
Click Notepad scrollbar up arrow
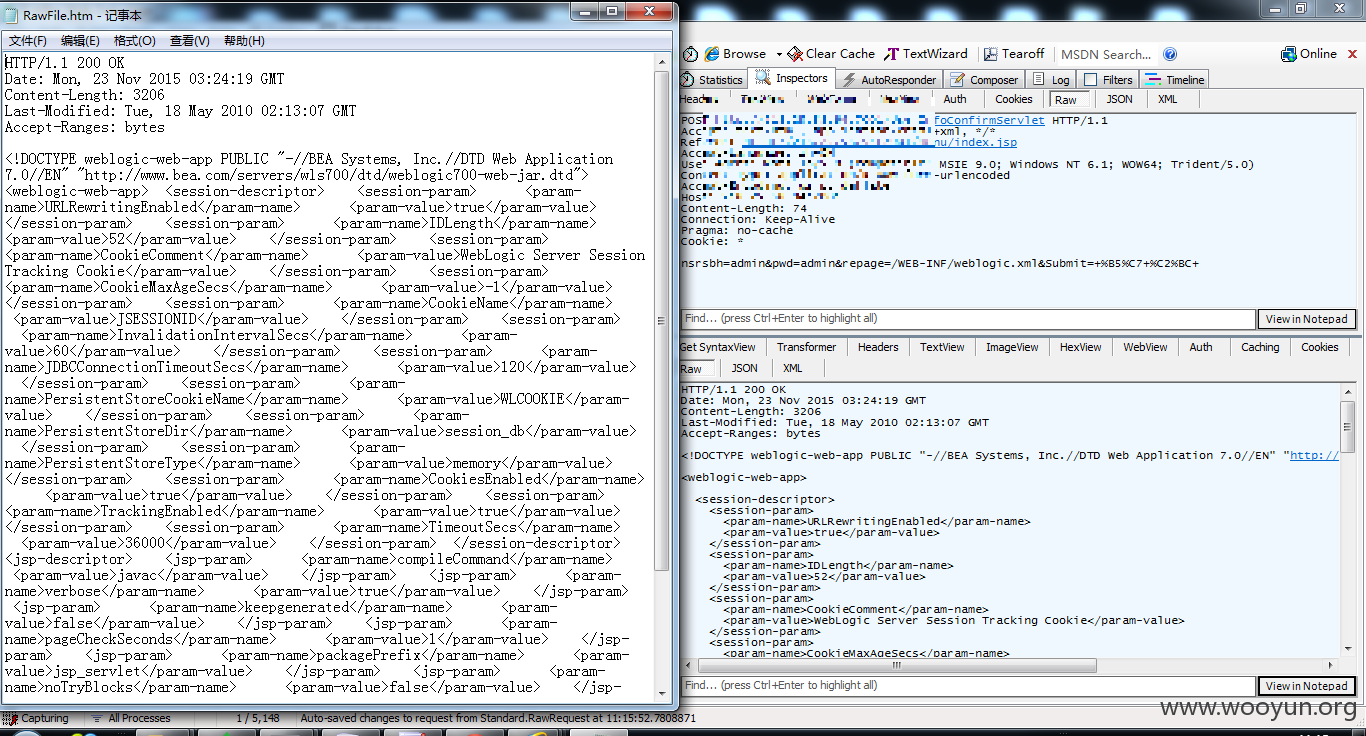pos(662,61)
